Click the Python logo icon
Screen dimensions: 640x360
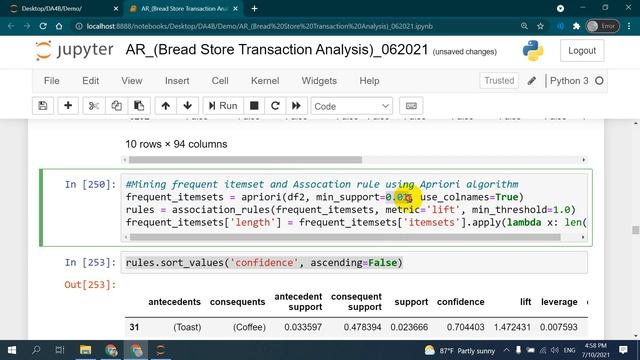533,51
